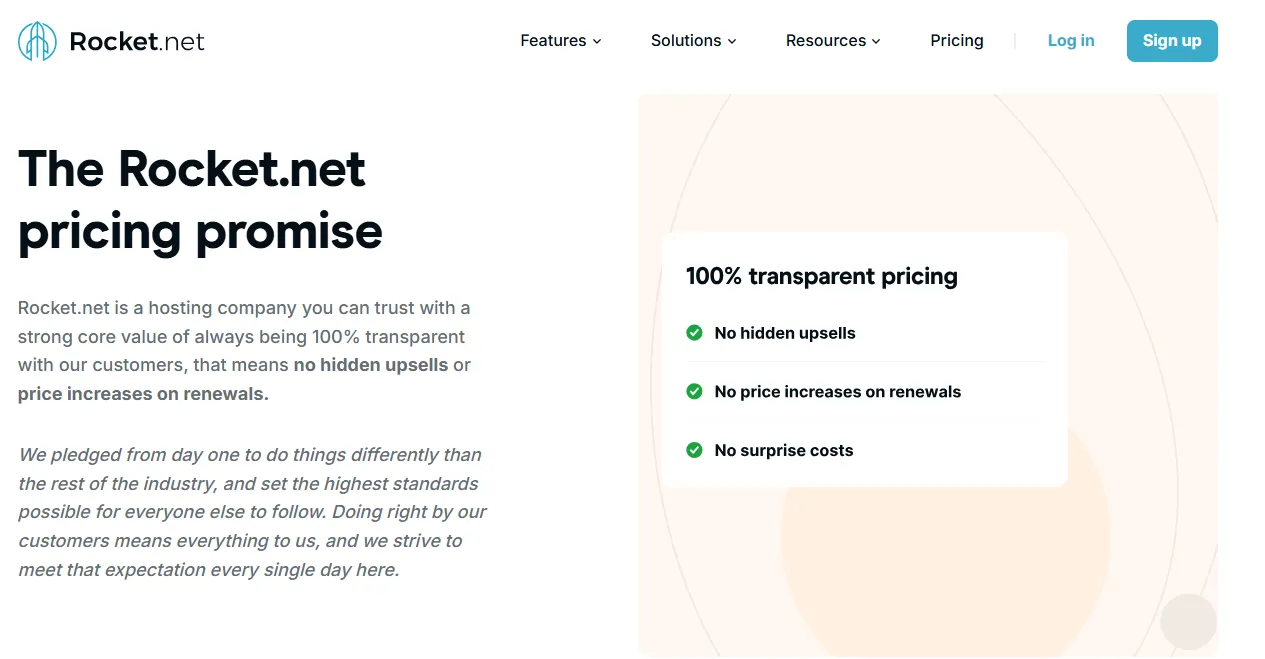Click the Log in link

click(x=1070, y=40)
